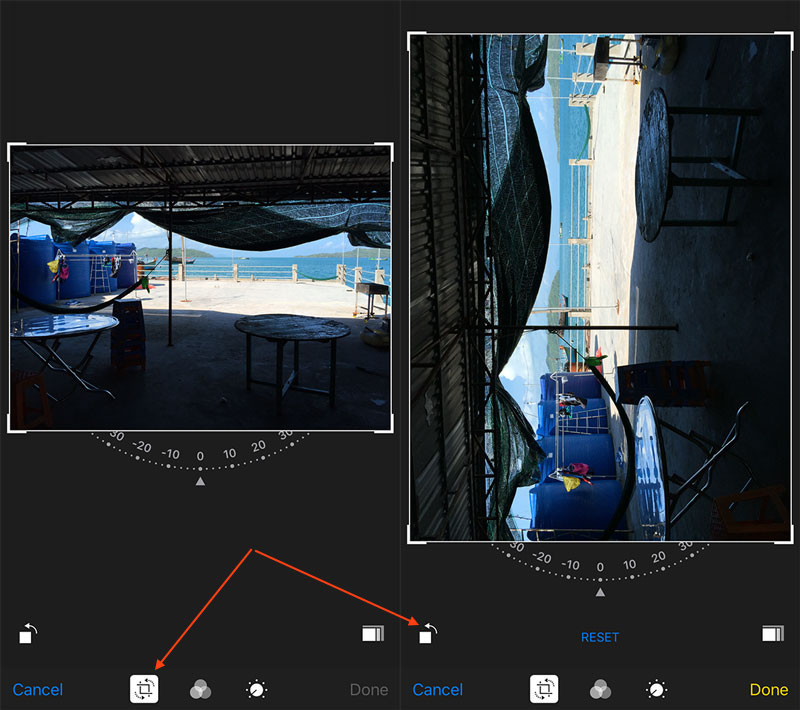Tap RESET to undo the rotation
Image resolution: width=800 pixels, height=710 pixels.
coord(600,637)
